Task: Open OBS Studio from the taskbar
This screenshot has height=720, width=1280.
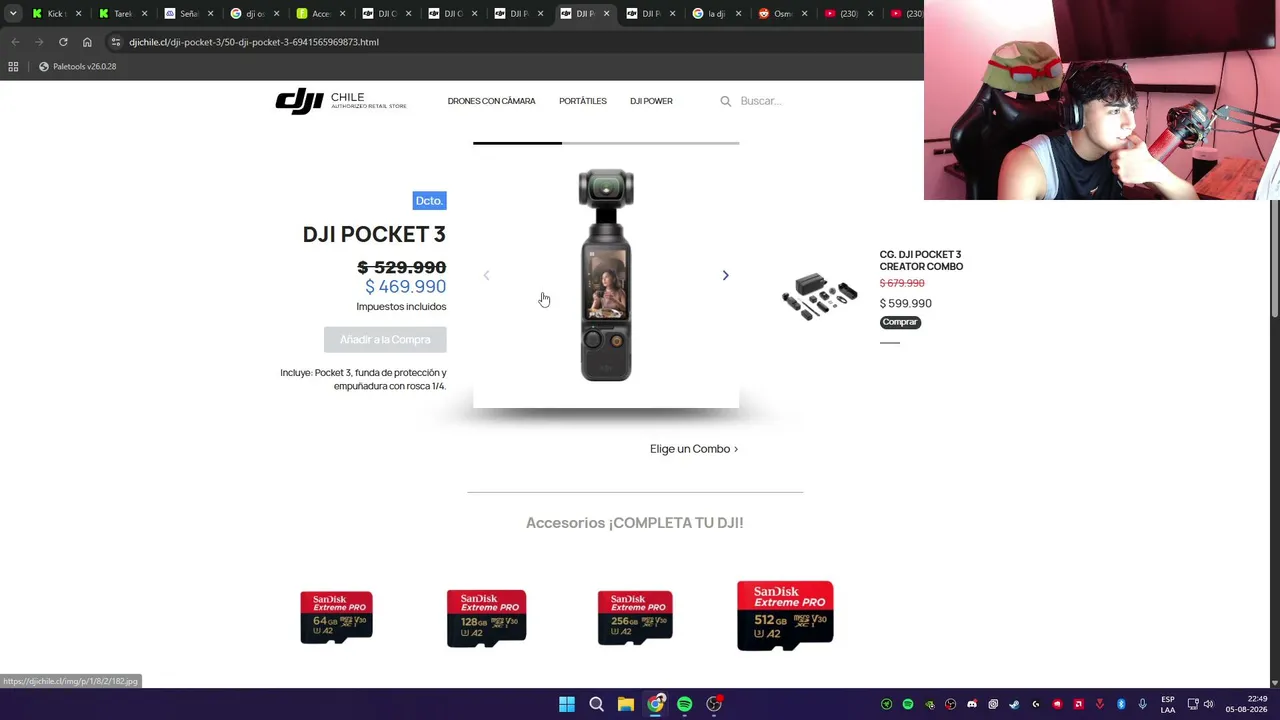Action: click(714, 704)
